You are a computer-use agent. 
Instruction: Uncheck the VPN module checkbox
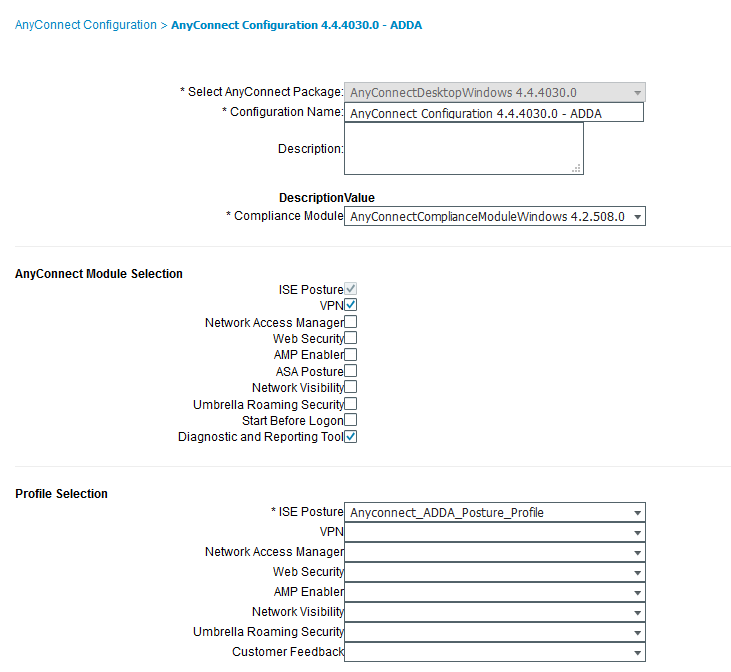(x=351, y=305)
